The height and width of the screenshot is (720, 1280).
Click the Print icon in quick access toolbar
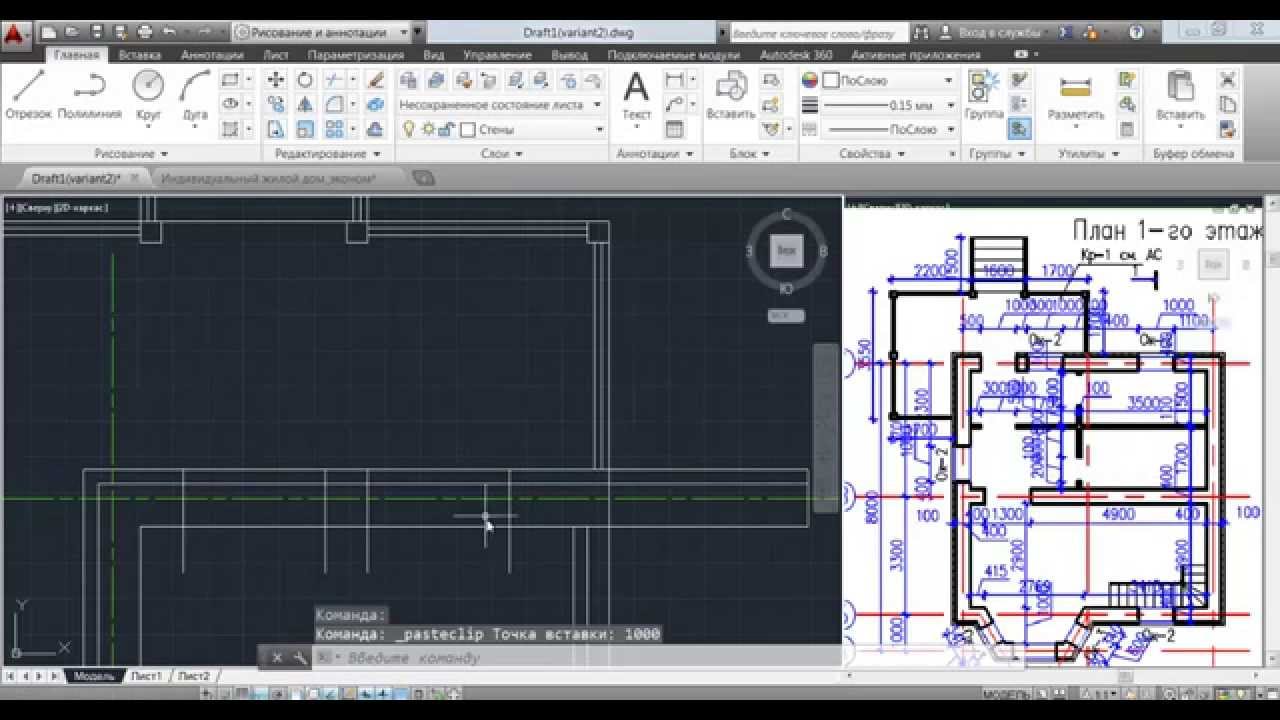[x=145, y=32]
